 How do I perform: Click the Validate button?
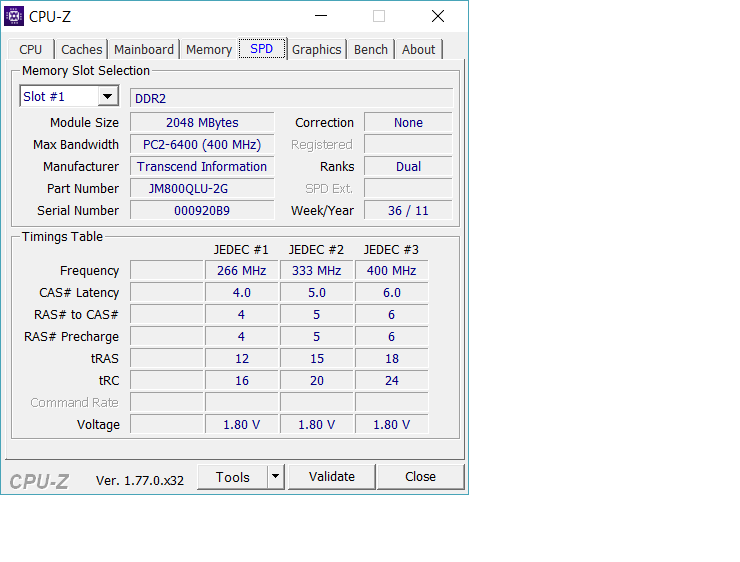[332, 477]
